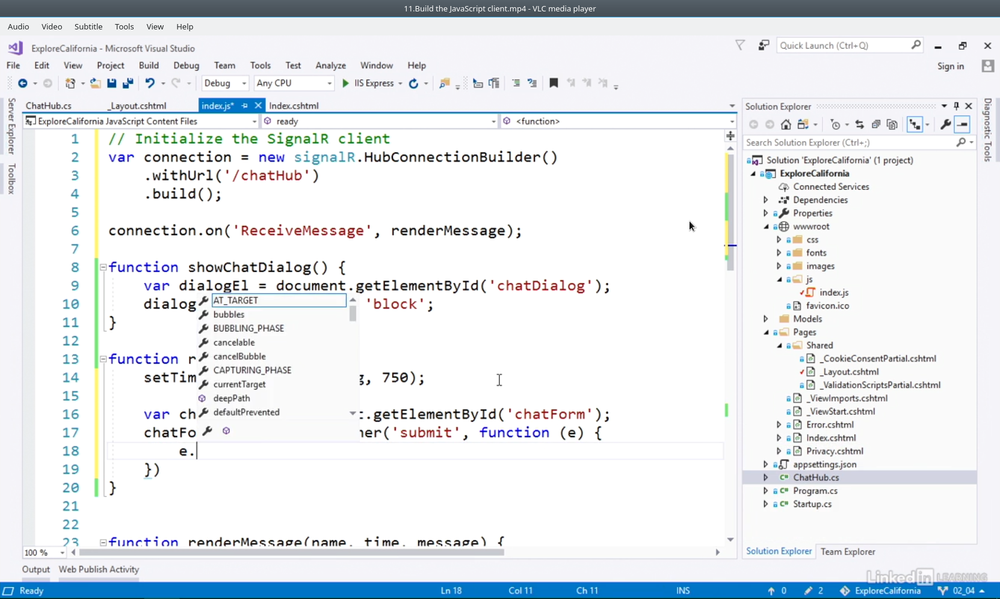Open the Debug configuration dropdown
Viewport: 1000px width, 599px height.
click(225, 84)
